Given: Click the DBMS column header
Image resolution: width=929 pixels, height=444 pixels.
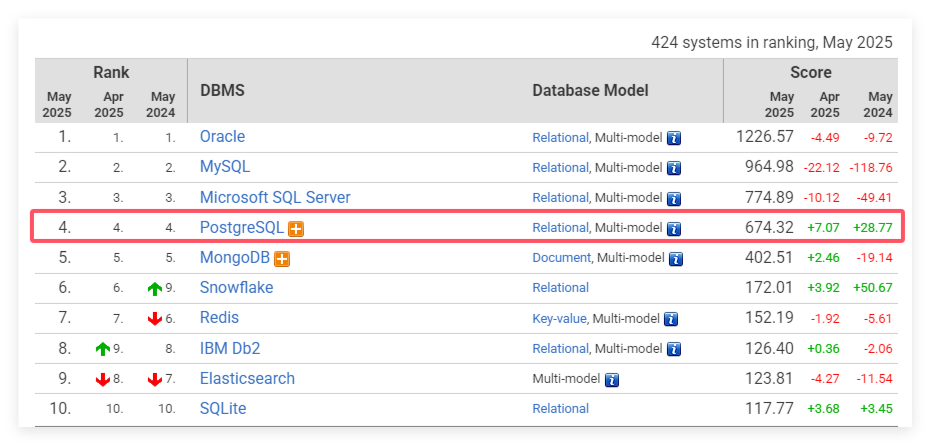Looking at the screenshot, I should pyautogui.click(x=222, y=91).
